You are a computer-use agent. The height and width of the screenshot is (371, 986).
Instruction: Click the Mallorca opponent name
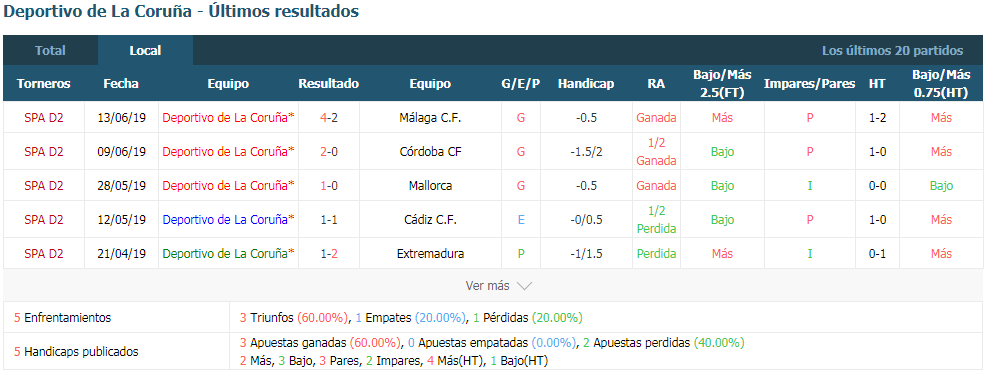(x=430, y=186)
